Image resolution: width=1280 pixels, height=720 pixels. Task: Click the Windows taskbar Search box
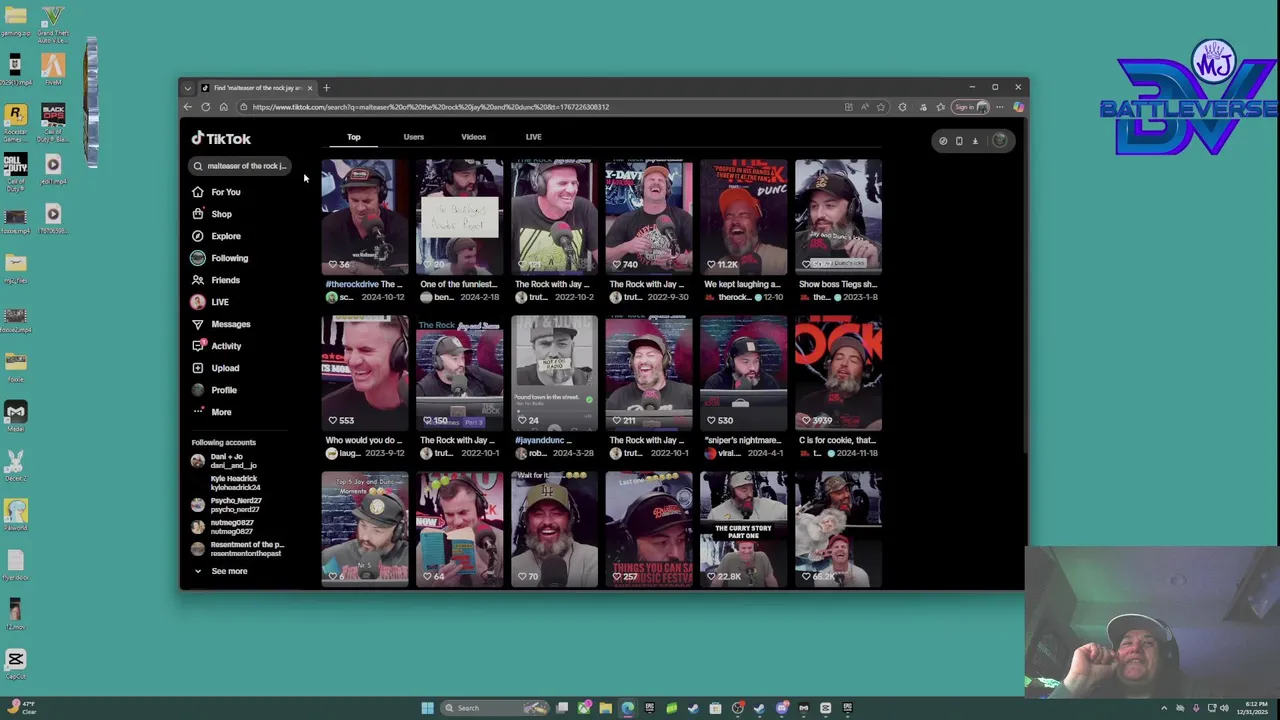point(494,708)
